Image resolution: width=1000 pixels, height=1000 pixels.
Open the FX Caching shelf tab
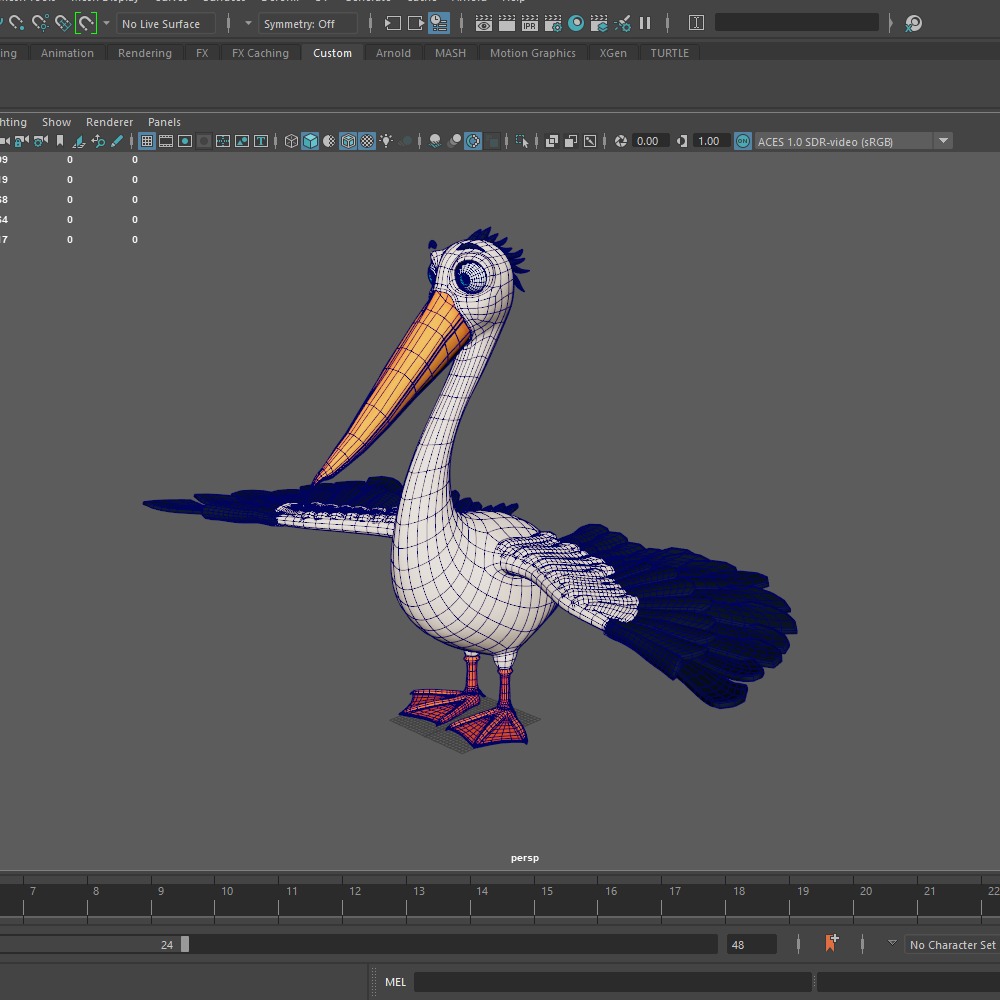[x=260, y=53]
